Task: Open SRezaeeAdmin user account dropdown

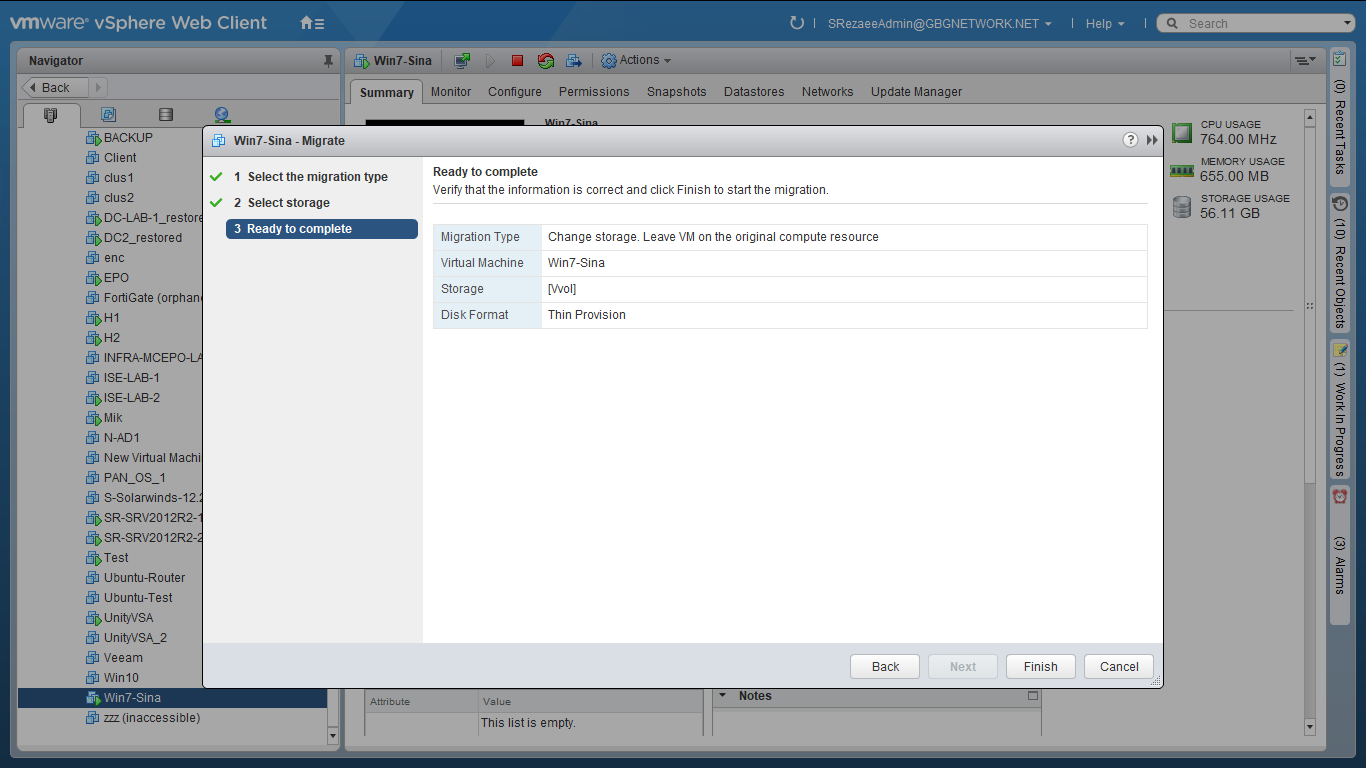Action: click(939, 23)
